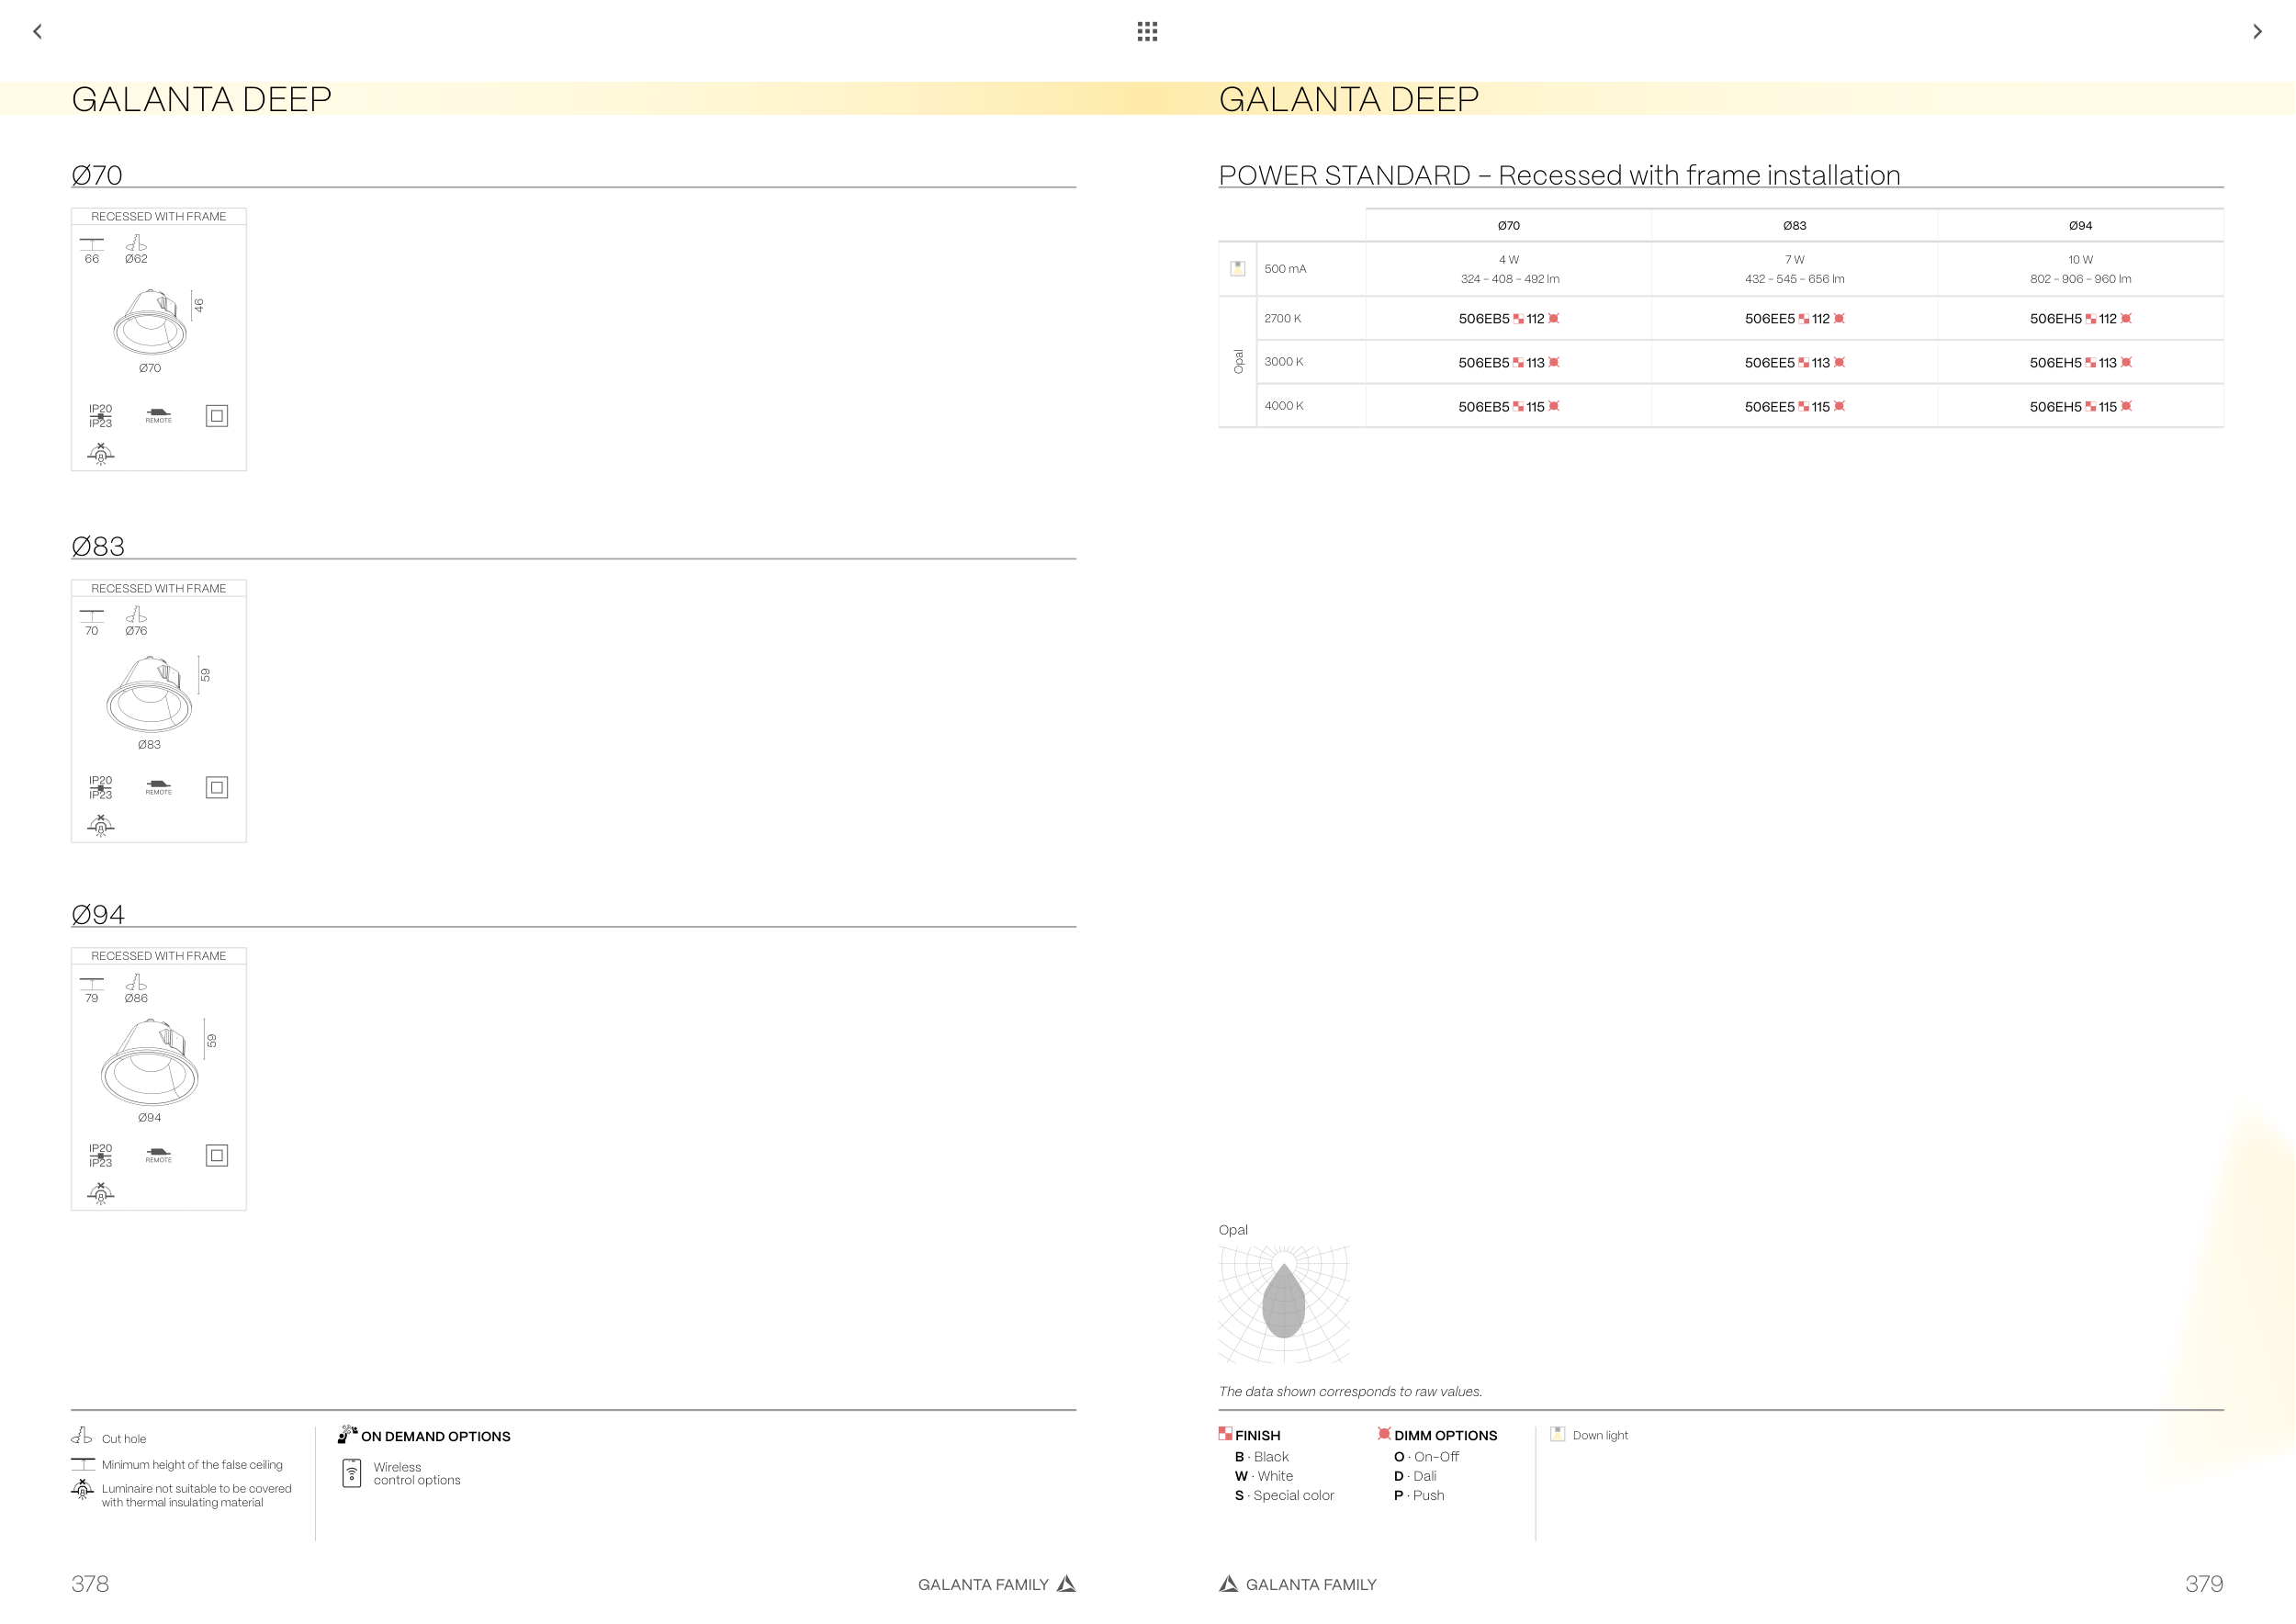Click the Down light legend icon
Screen dimensions: 2296x1624
1557,1434
